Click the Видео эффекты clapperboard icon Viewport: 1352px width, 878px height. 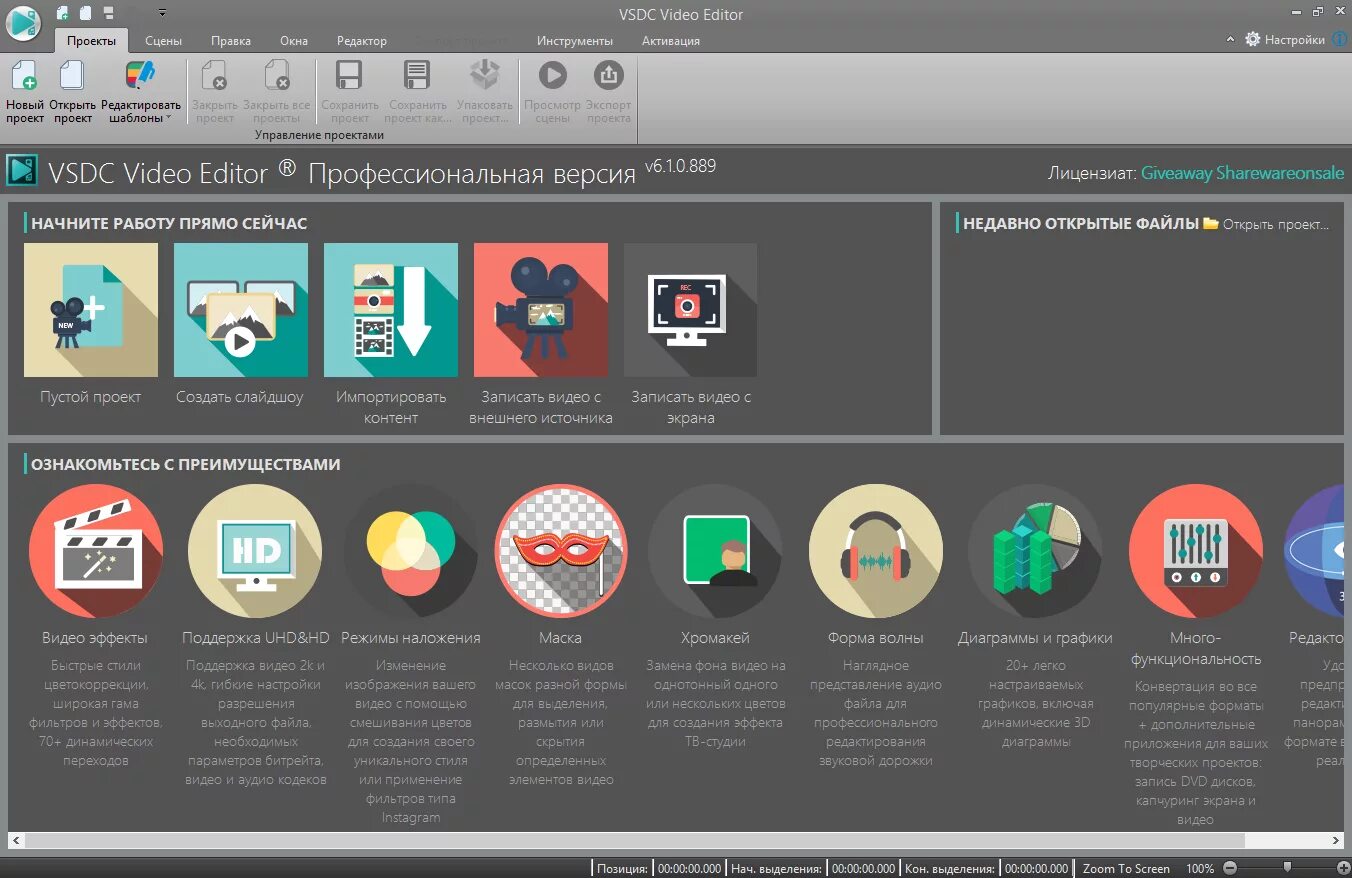(95, 552)
